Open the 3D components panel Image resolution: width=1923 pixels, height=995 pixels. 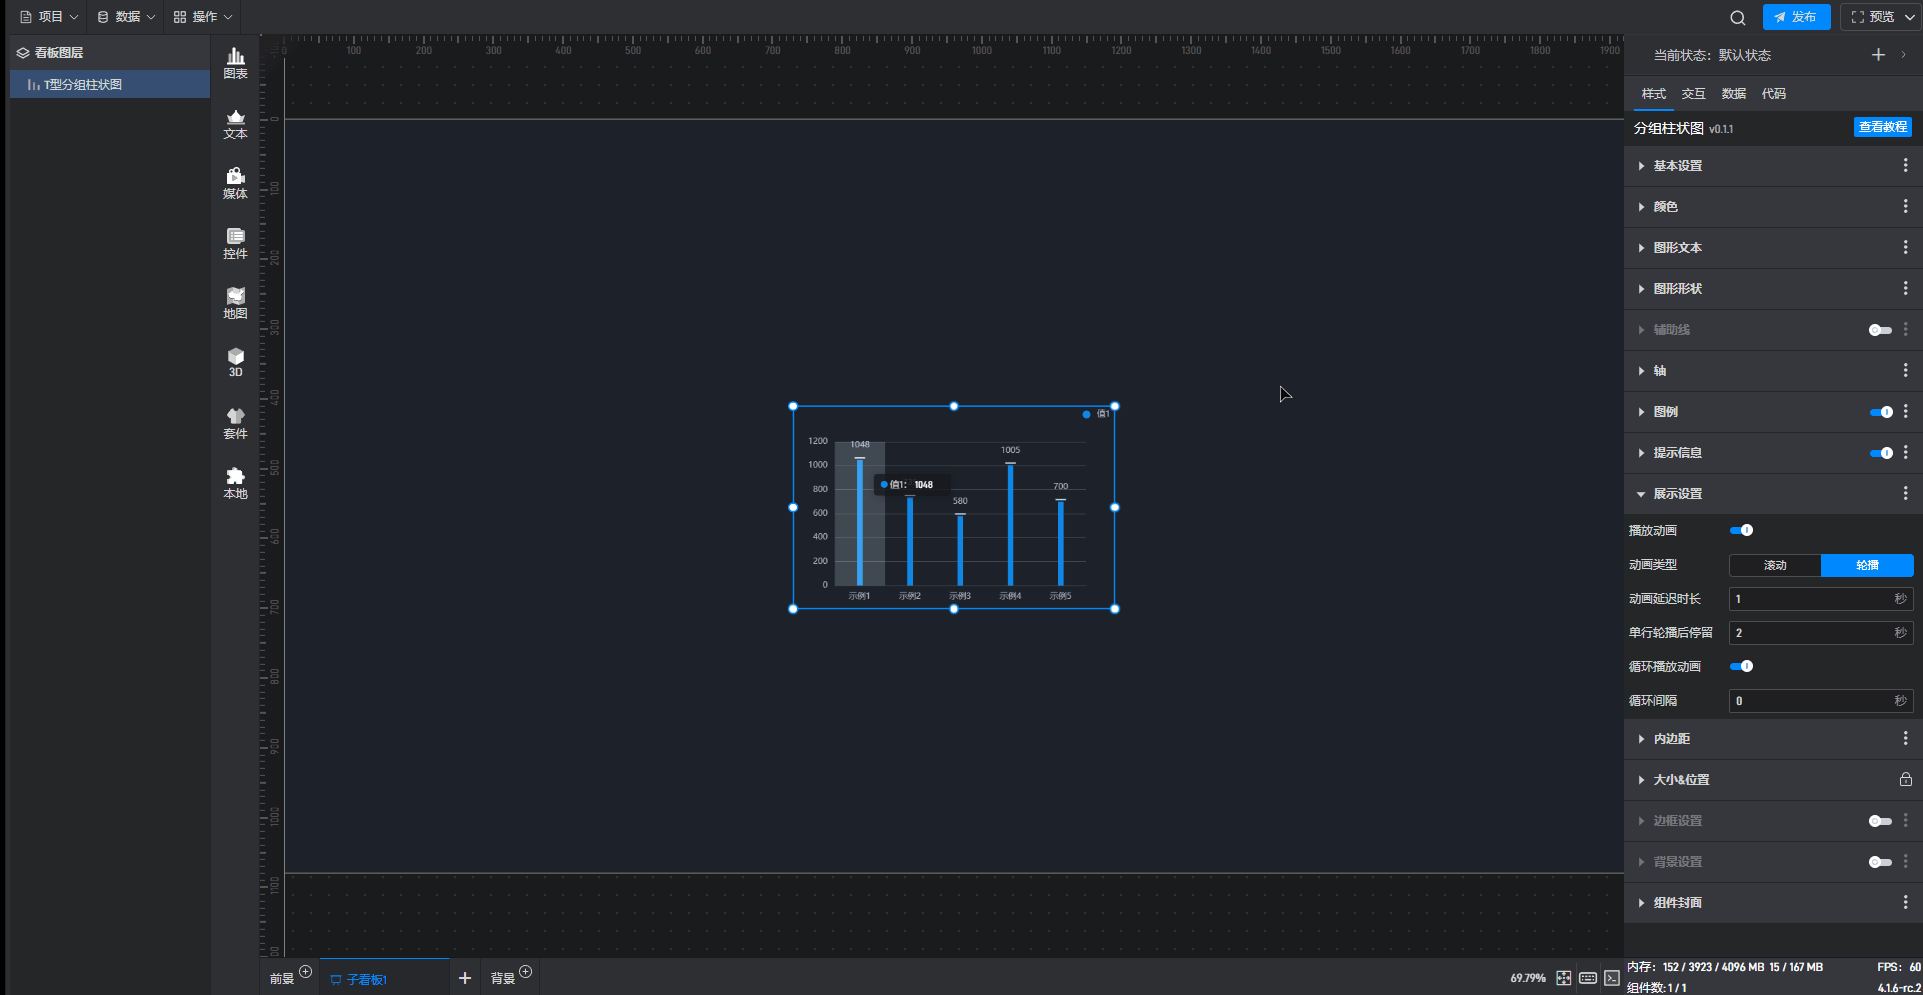click(235, 362)
